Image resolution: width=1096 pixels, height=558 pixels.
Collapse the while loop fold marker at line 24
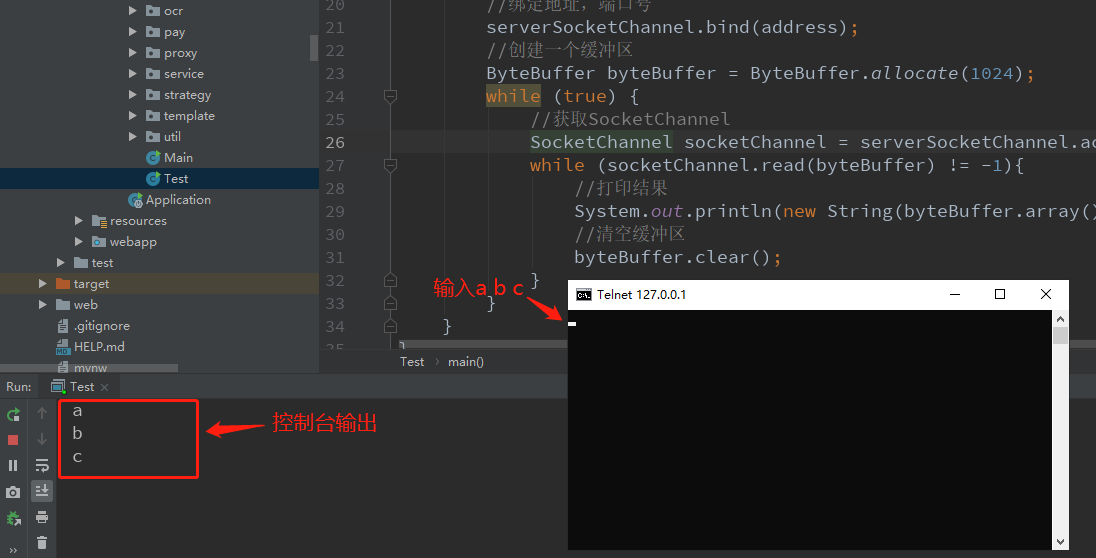pyautogui.click(x=391, y=96)
